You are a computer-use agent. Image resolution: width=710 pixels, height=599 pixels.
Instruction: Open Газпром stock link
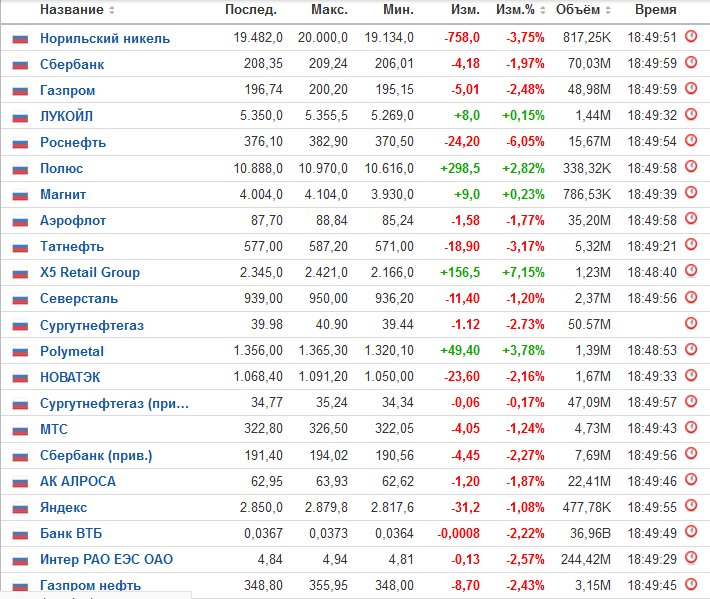67,91
